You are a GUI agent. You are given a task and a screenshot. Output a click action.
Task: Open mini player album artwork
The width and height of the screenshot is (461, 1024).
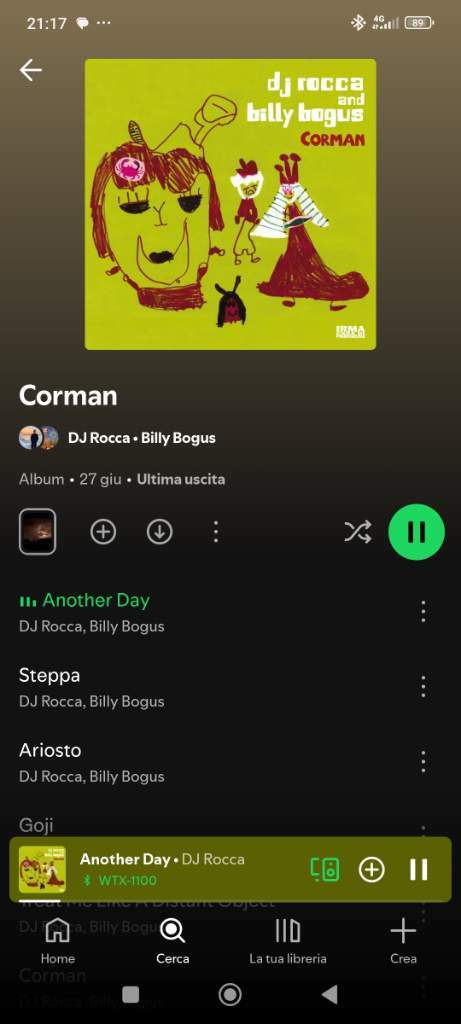pyautogui.click(x=42, y=869)
